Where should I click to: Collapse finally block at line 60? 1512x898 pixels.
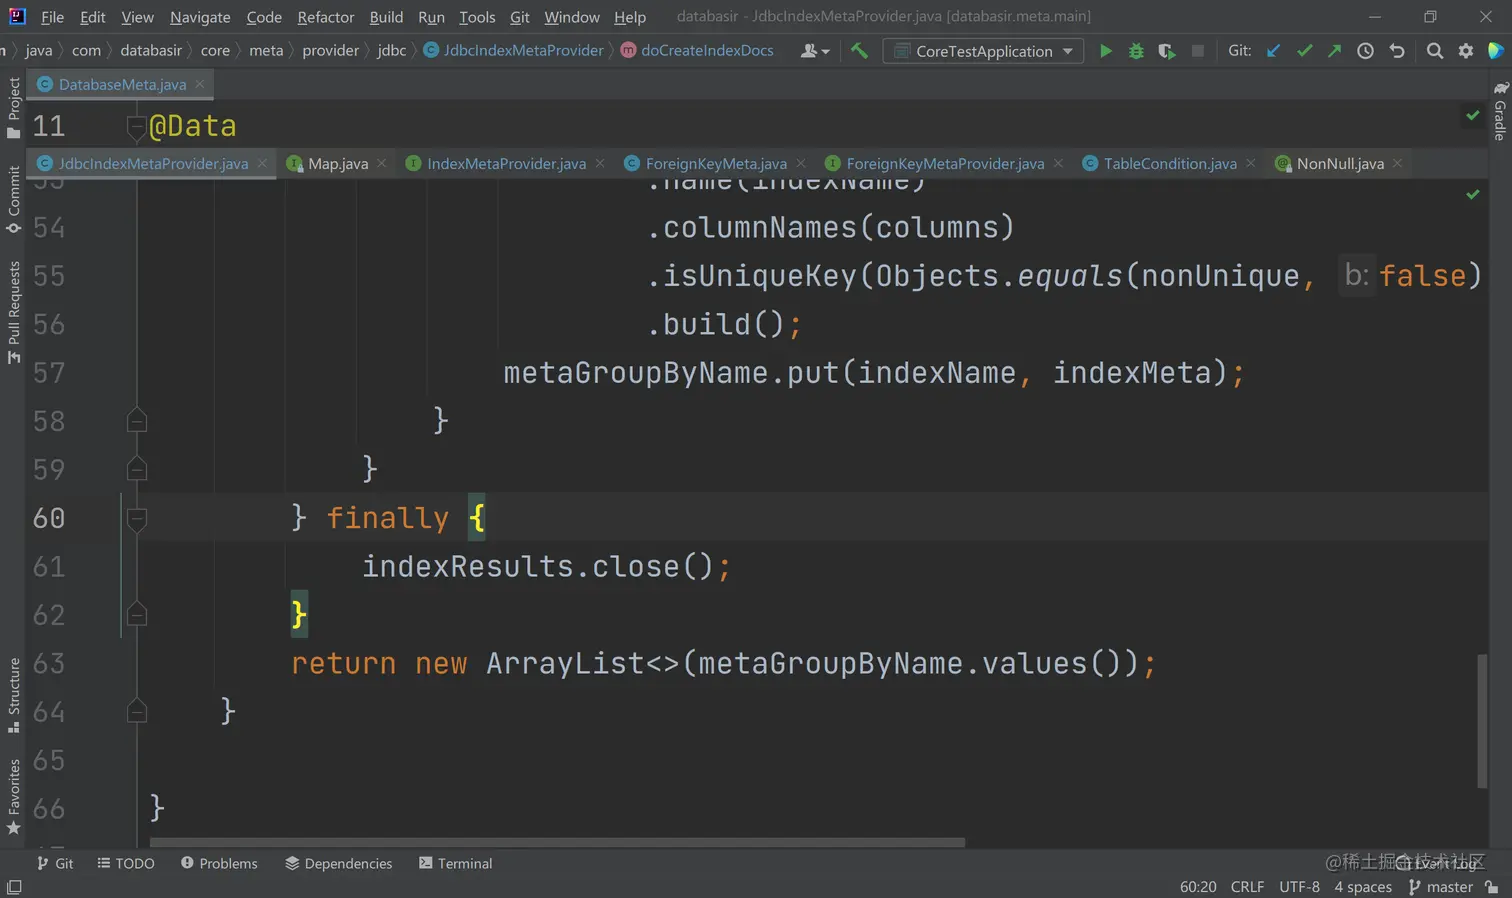137,518
